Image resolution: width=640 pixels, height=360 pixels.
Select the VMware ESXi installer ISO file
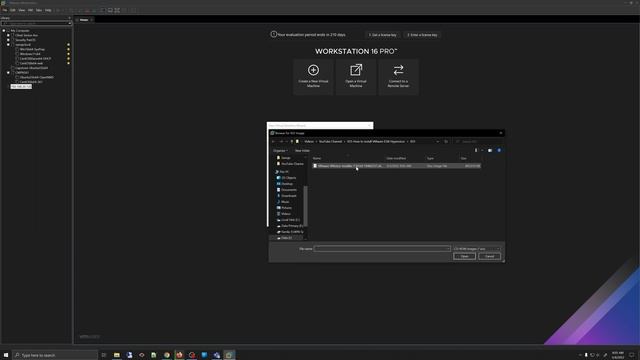(x=396, y=166)
